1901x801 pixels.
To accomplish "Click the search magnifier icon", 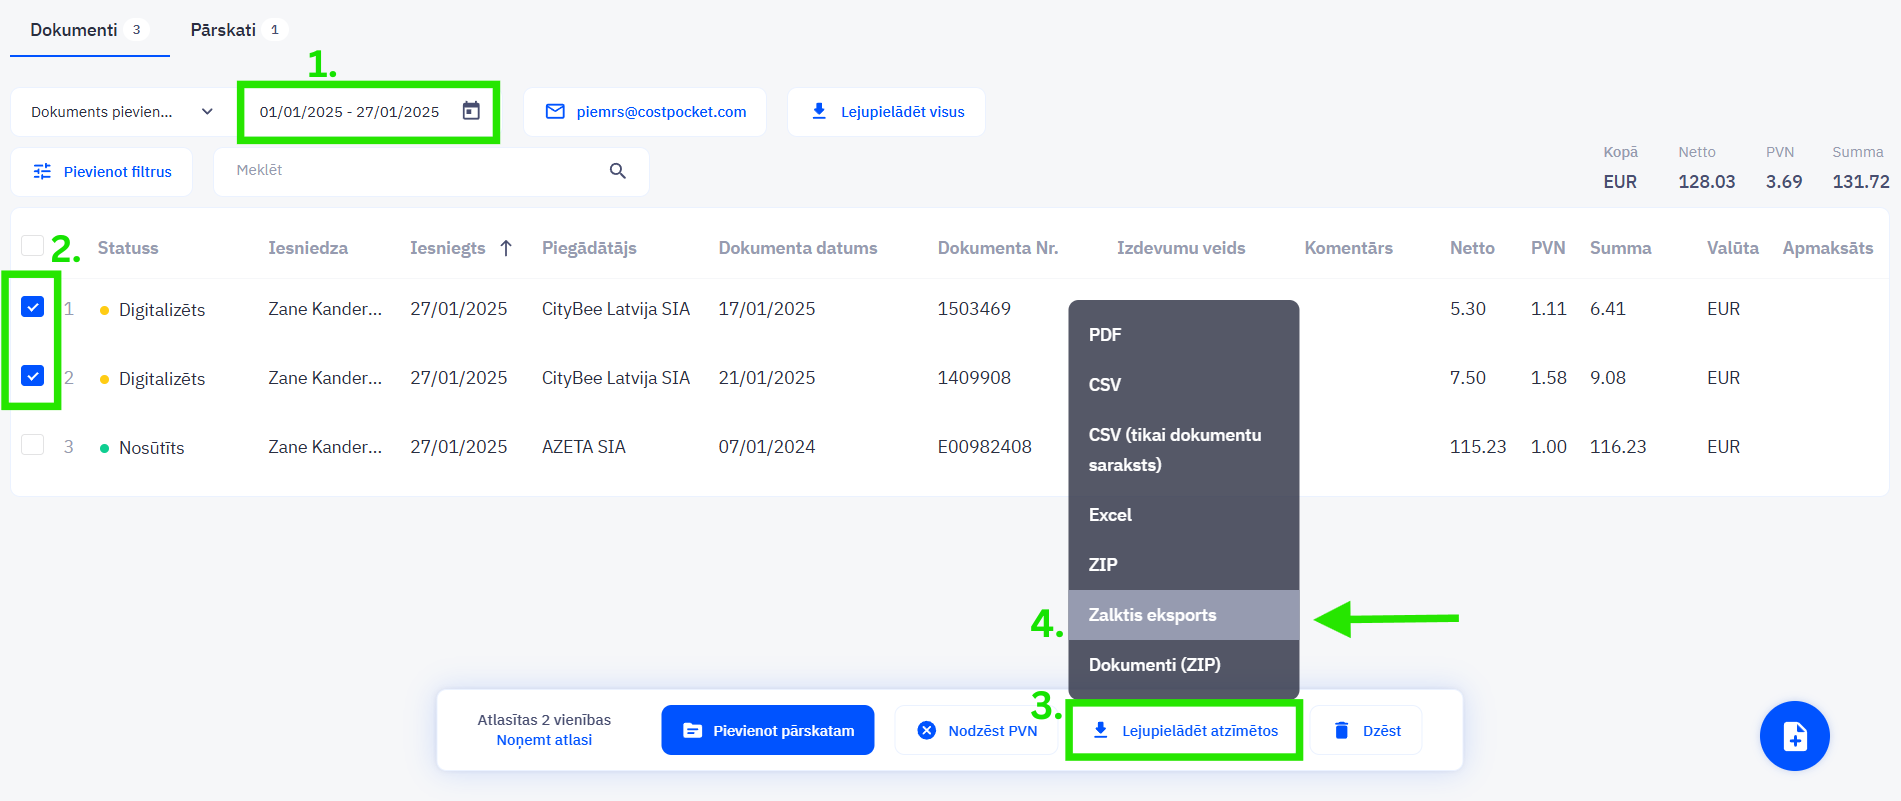I will (x=618, y=171).
